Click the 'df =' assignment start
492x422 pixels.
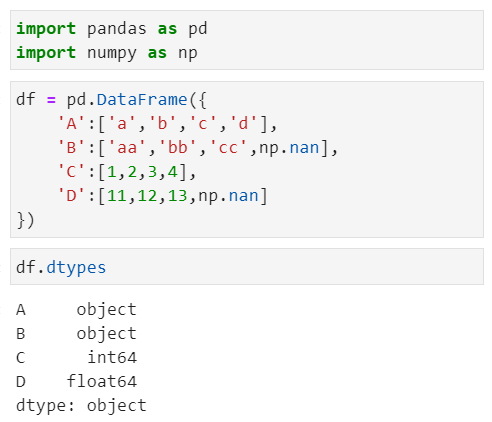(x=36, y=100)
